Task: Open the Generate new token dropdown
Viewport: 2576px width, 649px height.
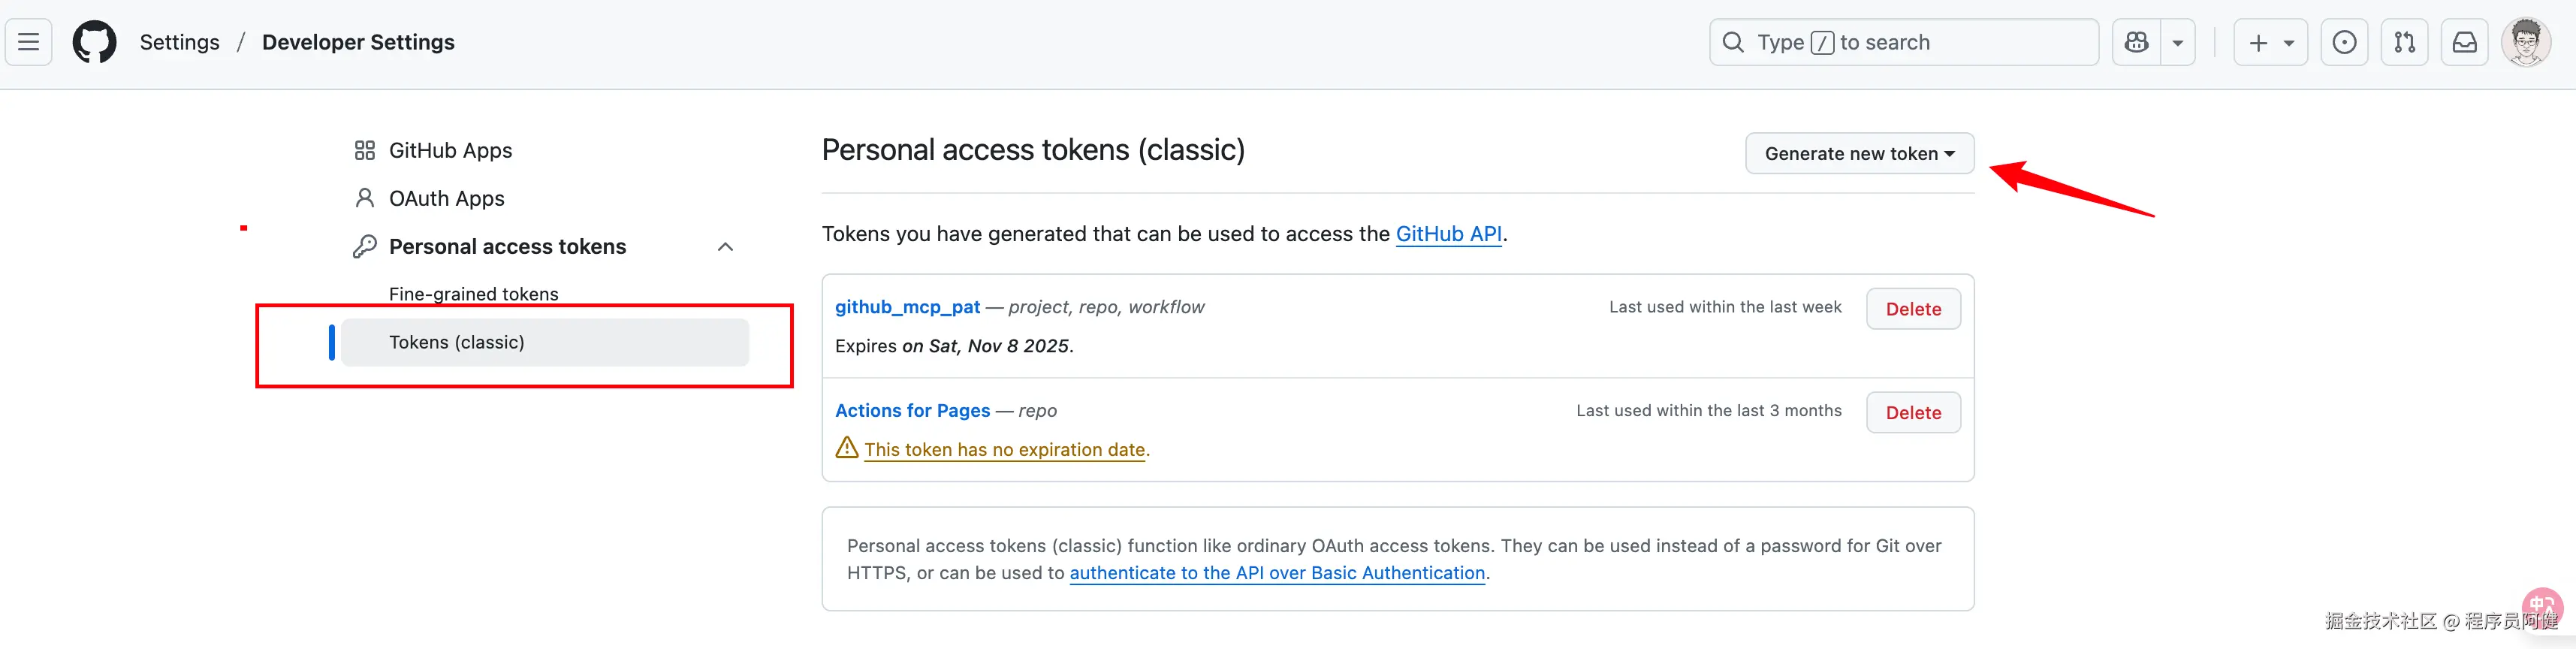Action: tap(1859, 153)
